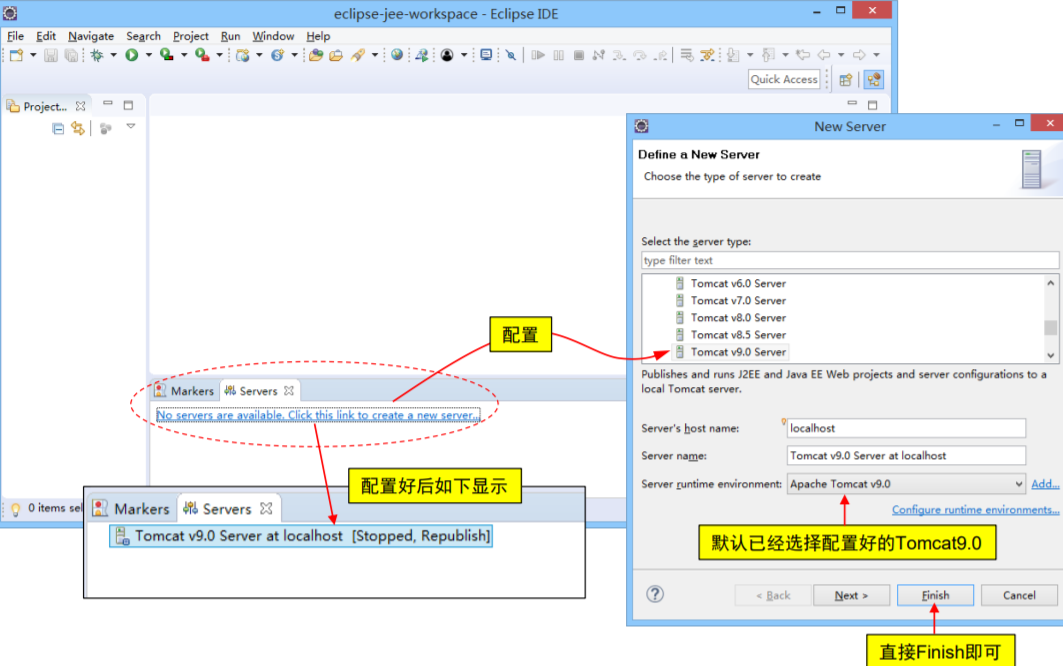Click Collapse All in Project Explorer
Image resolution: width=1063 pixels, height=666 pixels.
pyautogui.click(x=58, y=128)
